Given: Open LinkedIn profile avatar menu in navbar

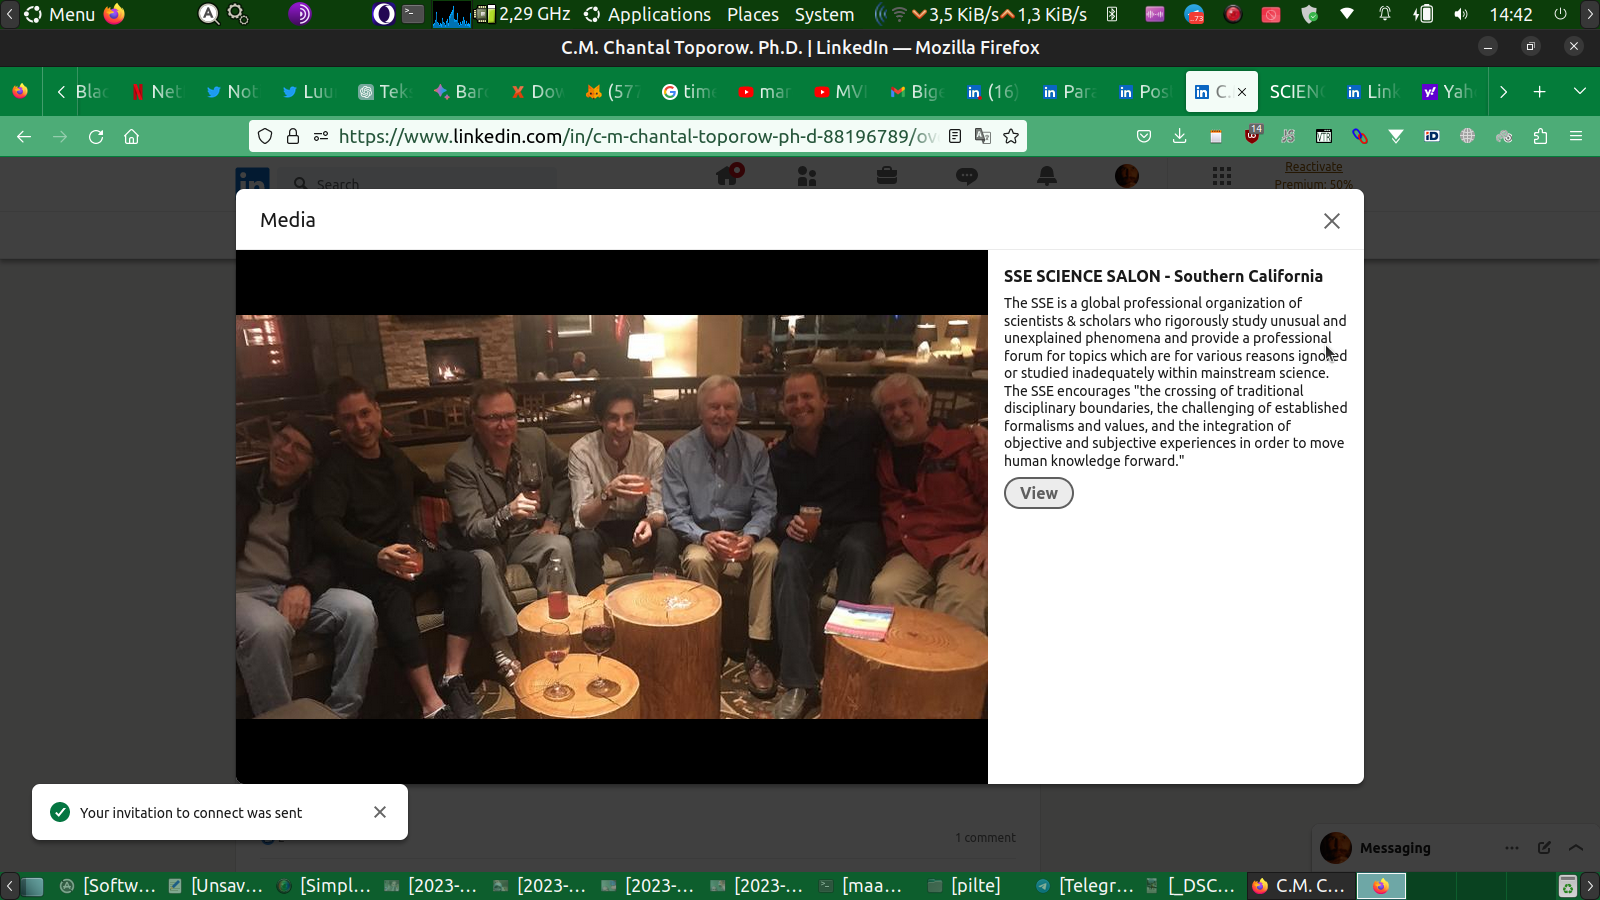Looking at the screenshot, I should [x=1127, y=176].
